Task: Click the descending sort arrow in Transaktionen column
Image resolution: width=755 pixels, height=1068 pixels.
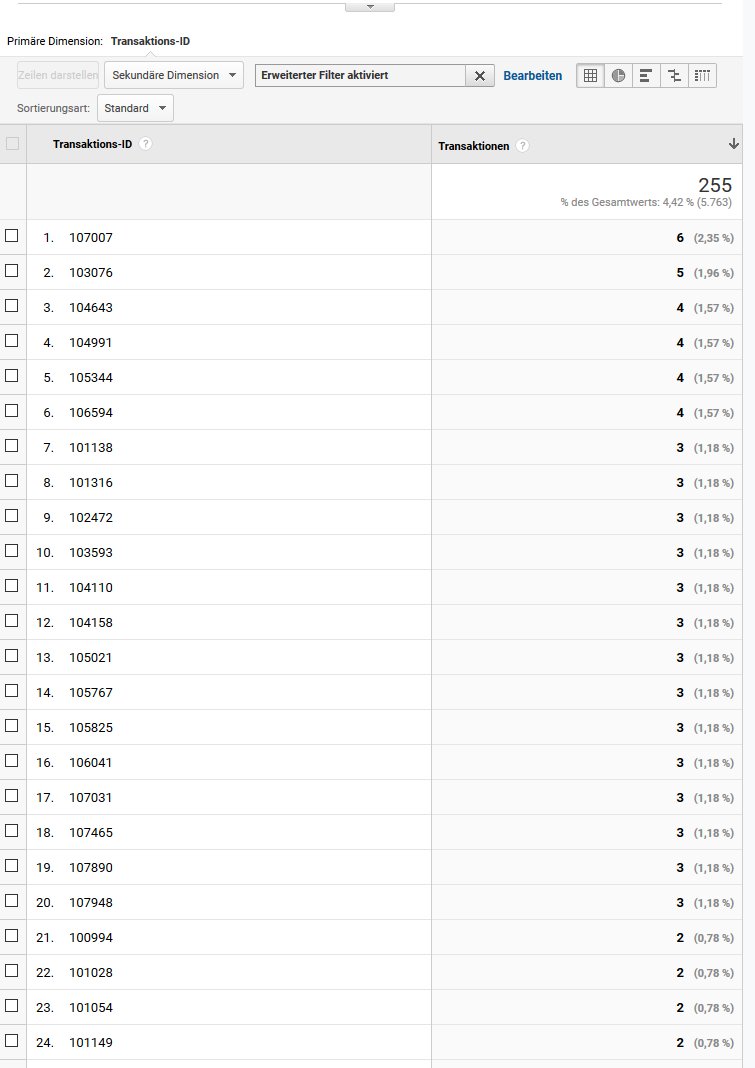Action: [x=734, y=145]
